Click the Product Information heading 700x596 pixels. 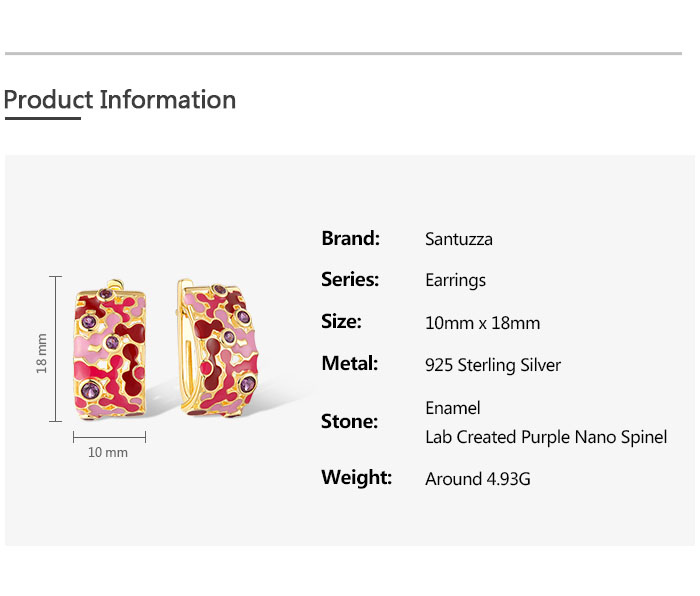[120, 100]
